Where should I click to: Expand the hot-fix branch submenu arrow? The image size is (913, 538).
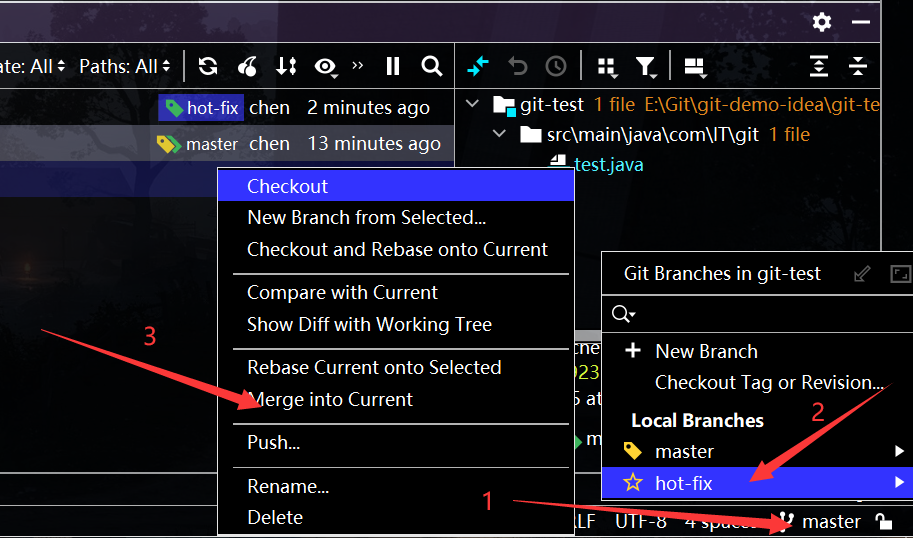[x=900, y=482]
